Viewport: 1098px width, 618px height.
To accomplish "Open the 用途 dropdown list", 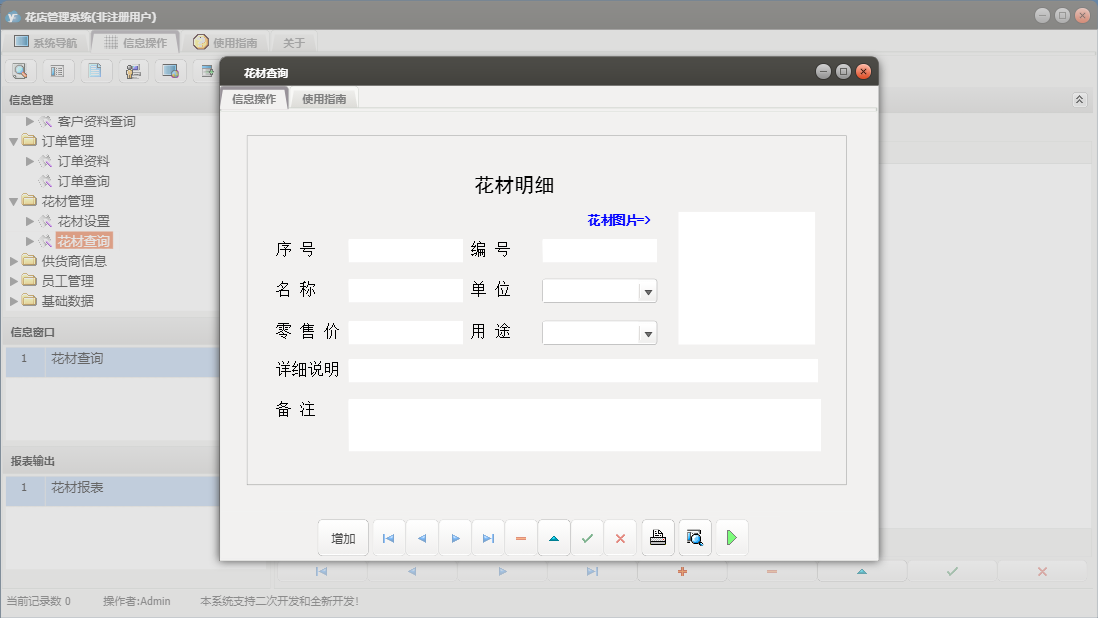I will pos(648,332).
